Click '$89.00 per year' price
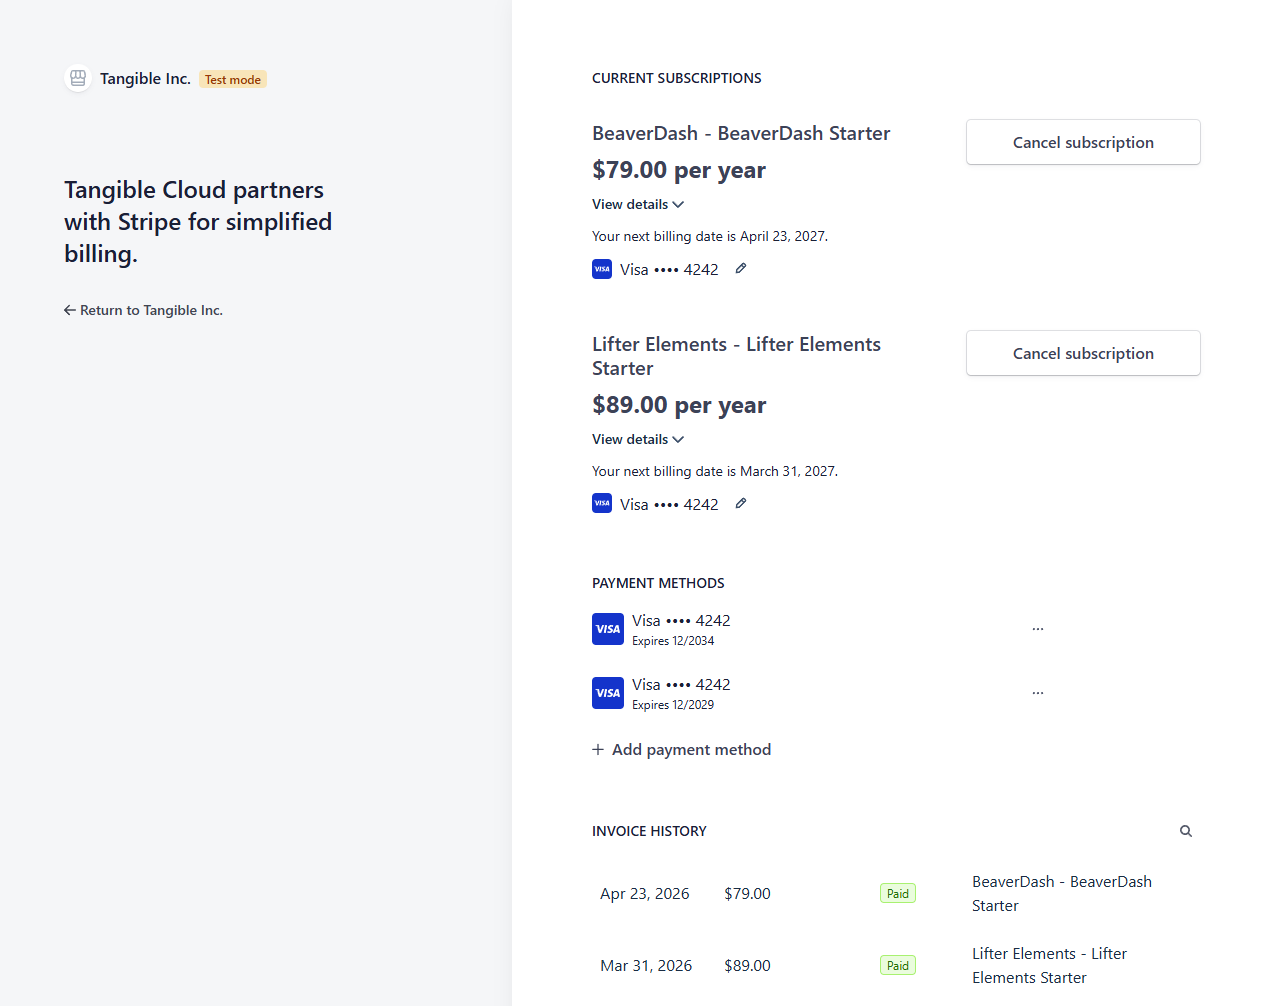1280x1006 pixels. 679,405
